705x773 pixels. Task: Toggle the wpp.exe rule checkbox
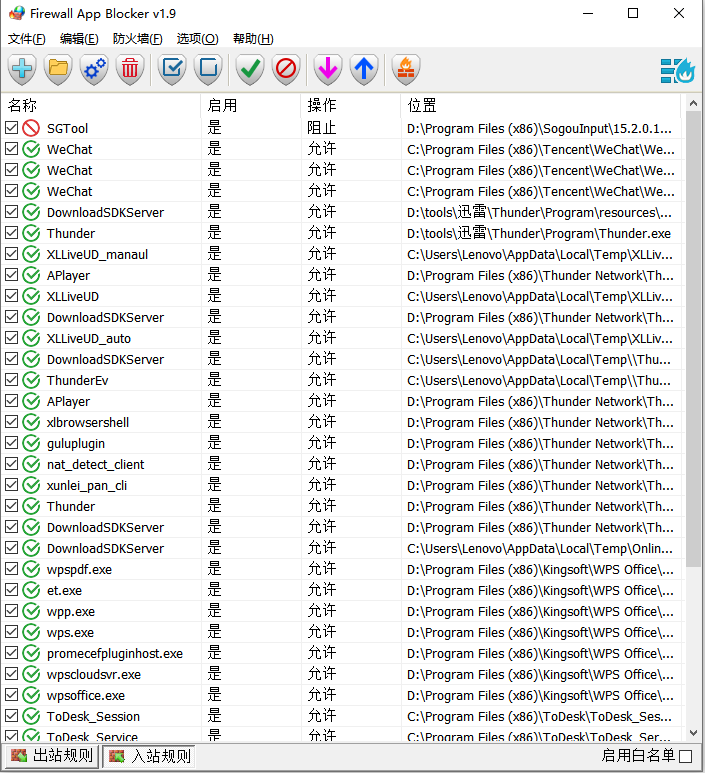(x=11, y=611)
